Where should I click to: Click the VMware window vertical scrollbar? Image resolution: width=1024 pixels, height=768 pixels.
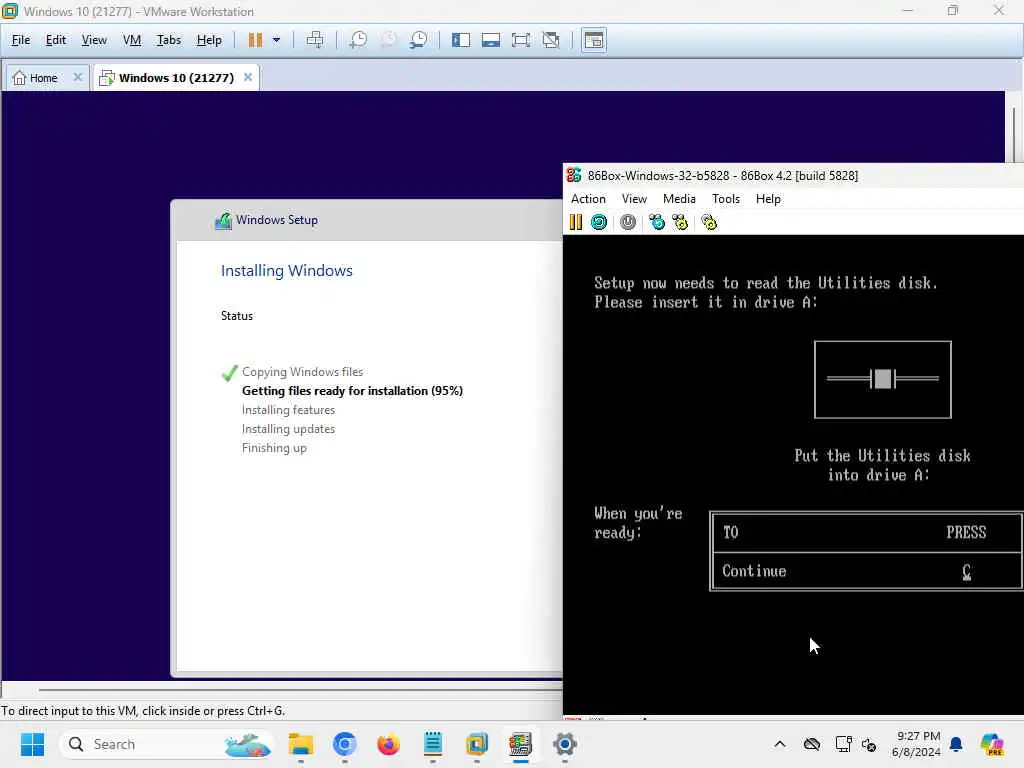(1014, 134)
